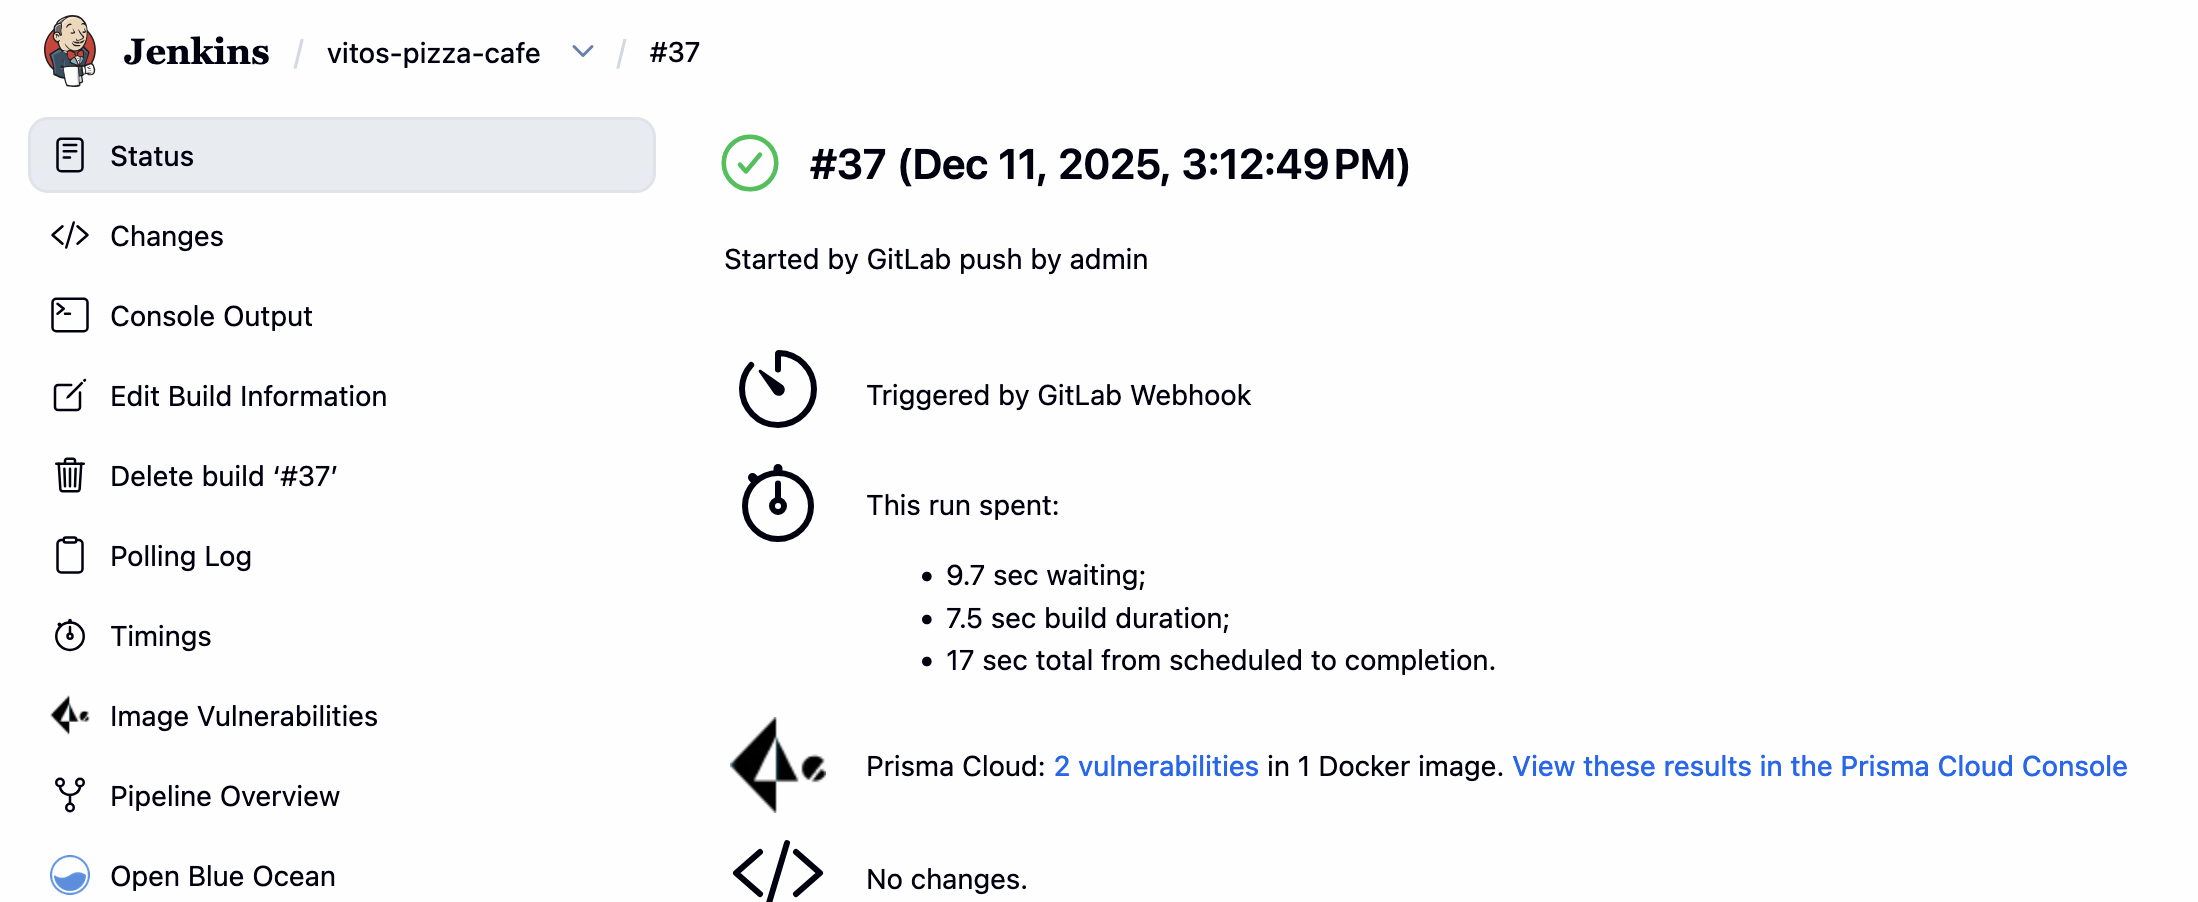The image size is (2198, 902).
Task: Click the Open Blue Ocean icon
Action: point(70,876)
